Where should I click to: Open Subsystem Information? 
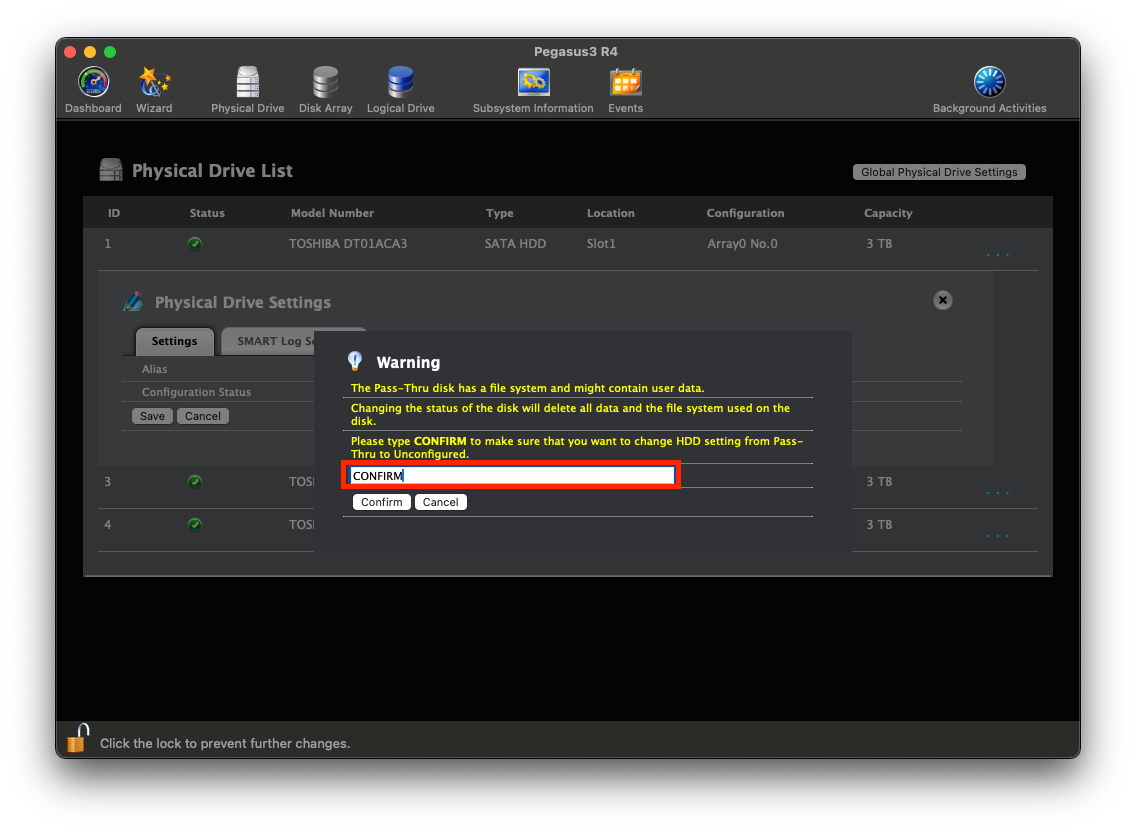pos(532,91)
